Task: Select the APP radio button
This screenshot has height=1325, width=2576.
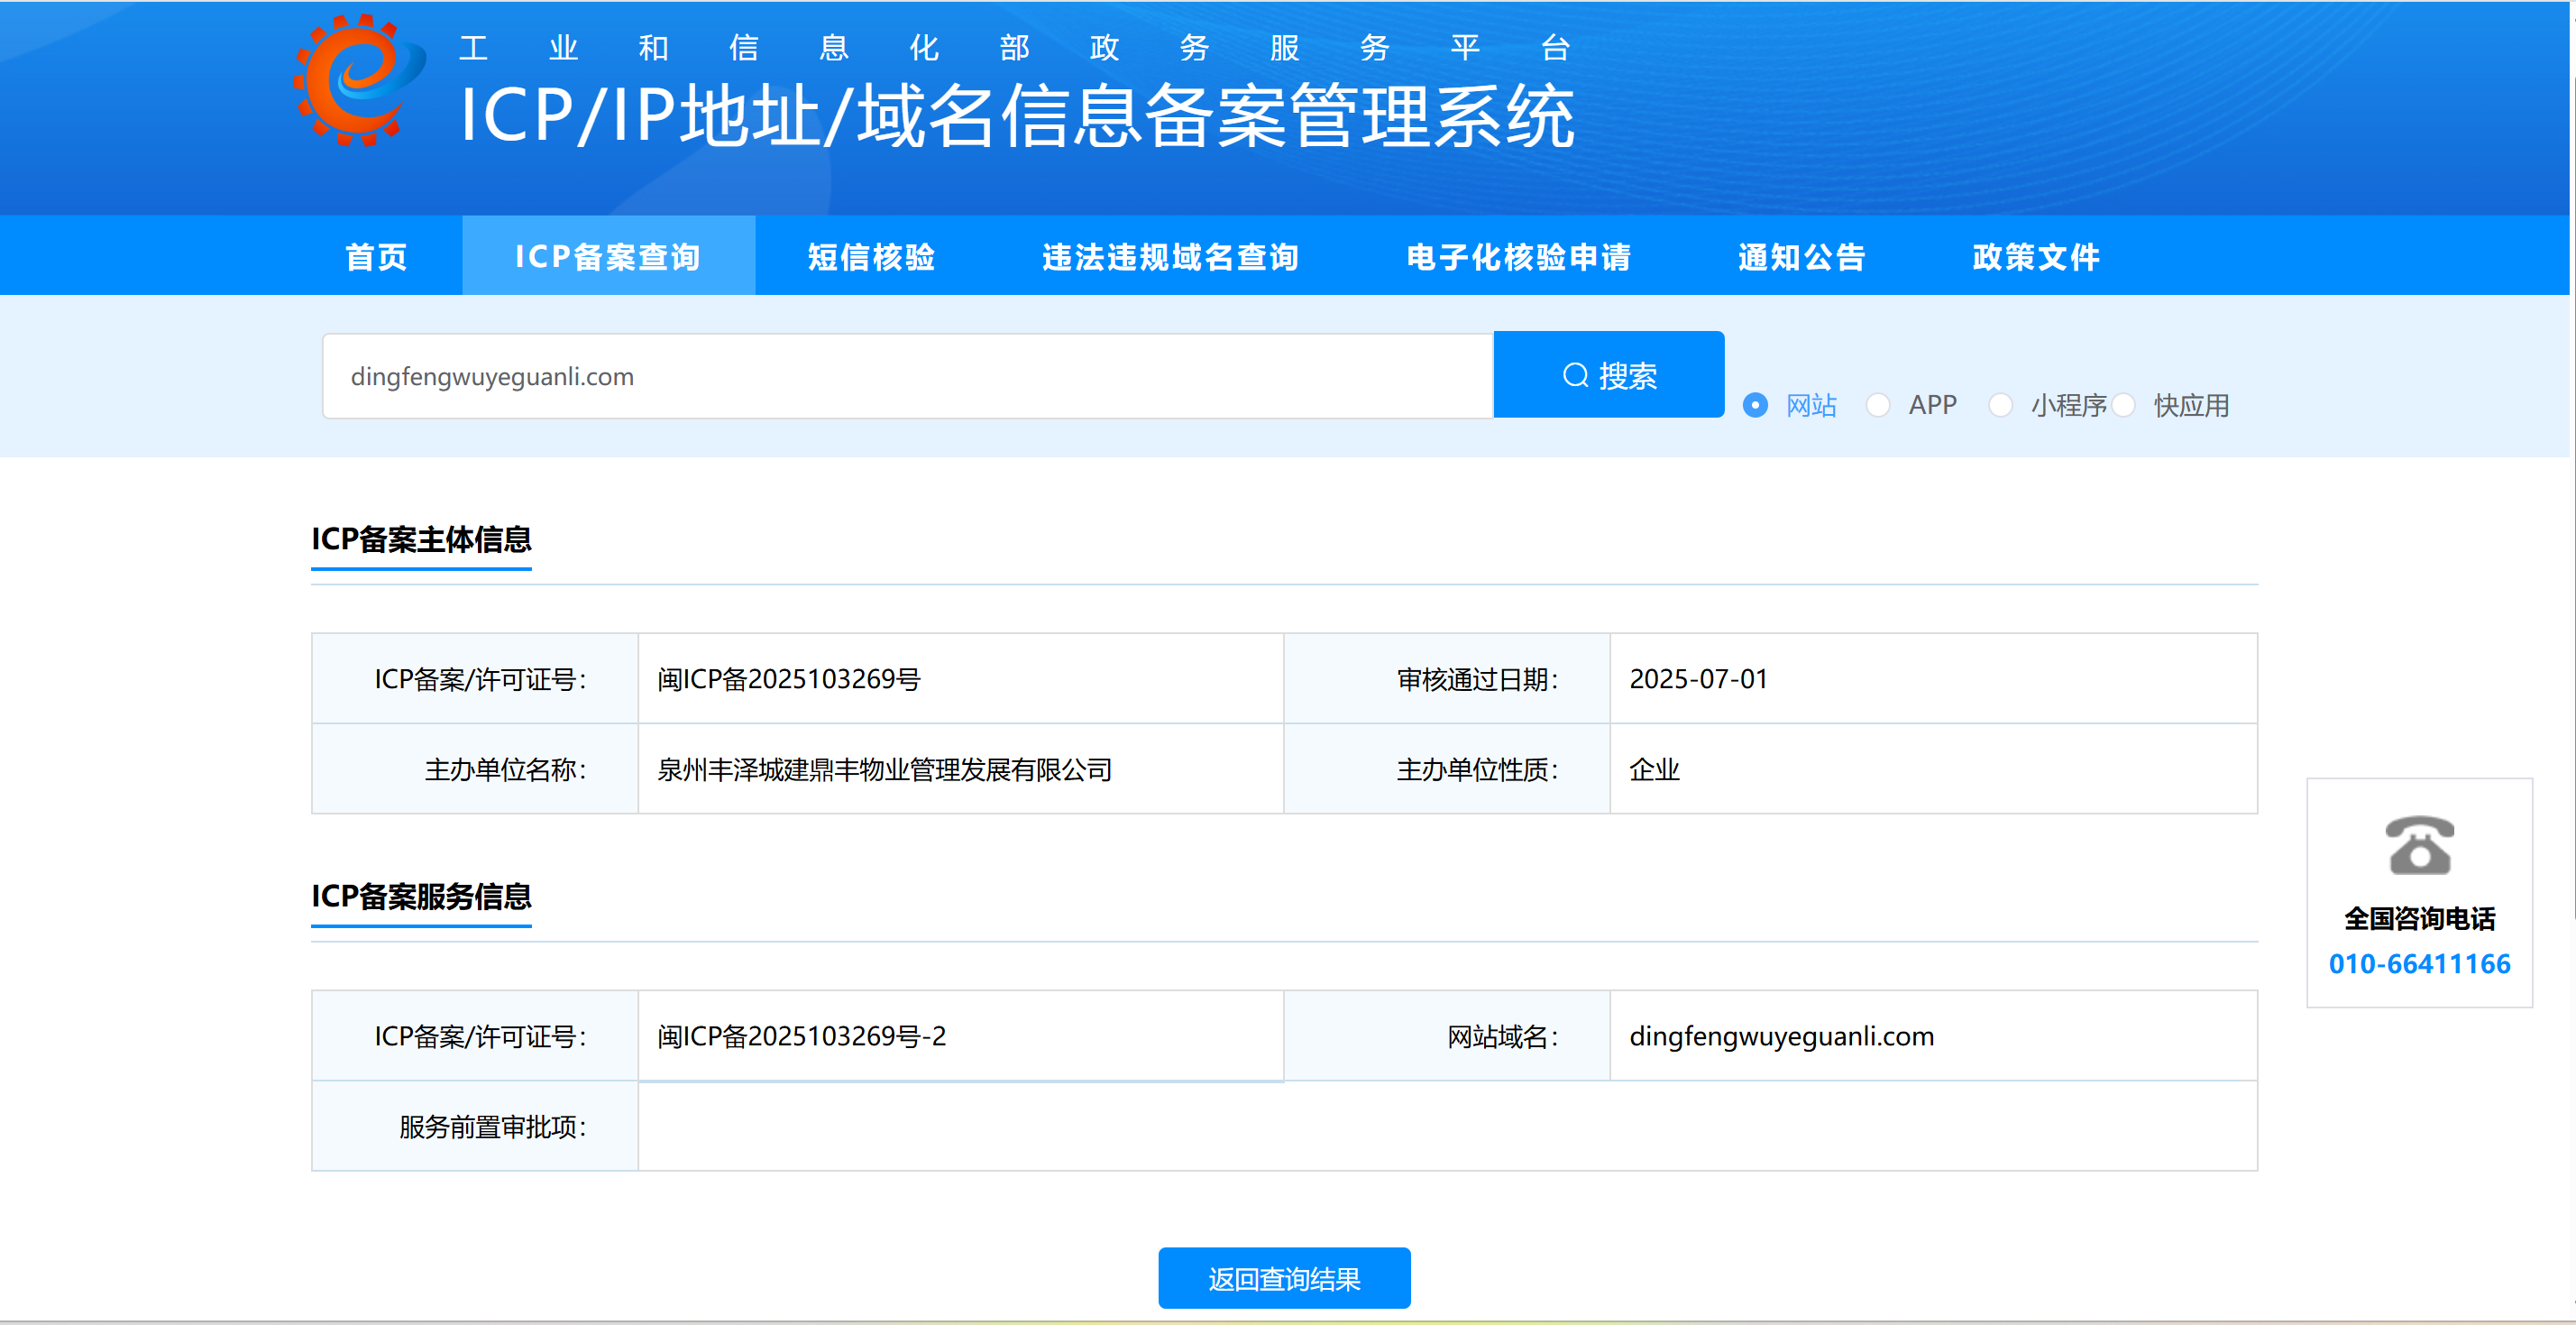Action: [1878, 405]
